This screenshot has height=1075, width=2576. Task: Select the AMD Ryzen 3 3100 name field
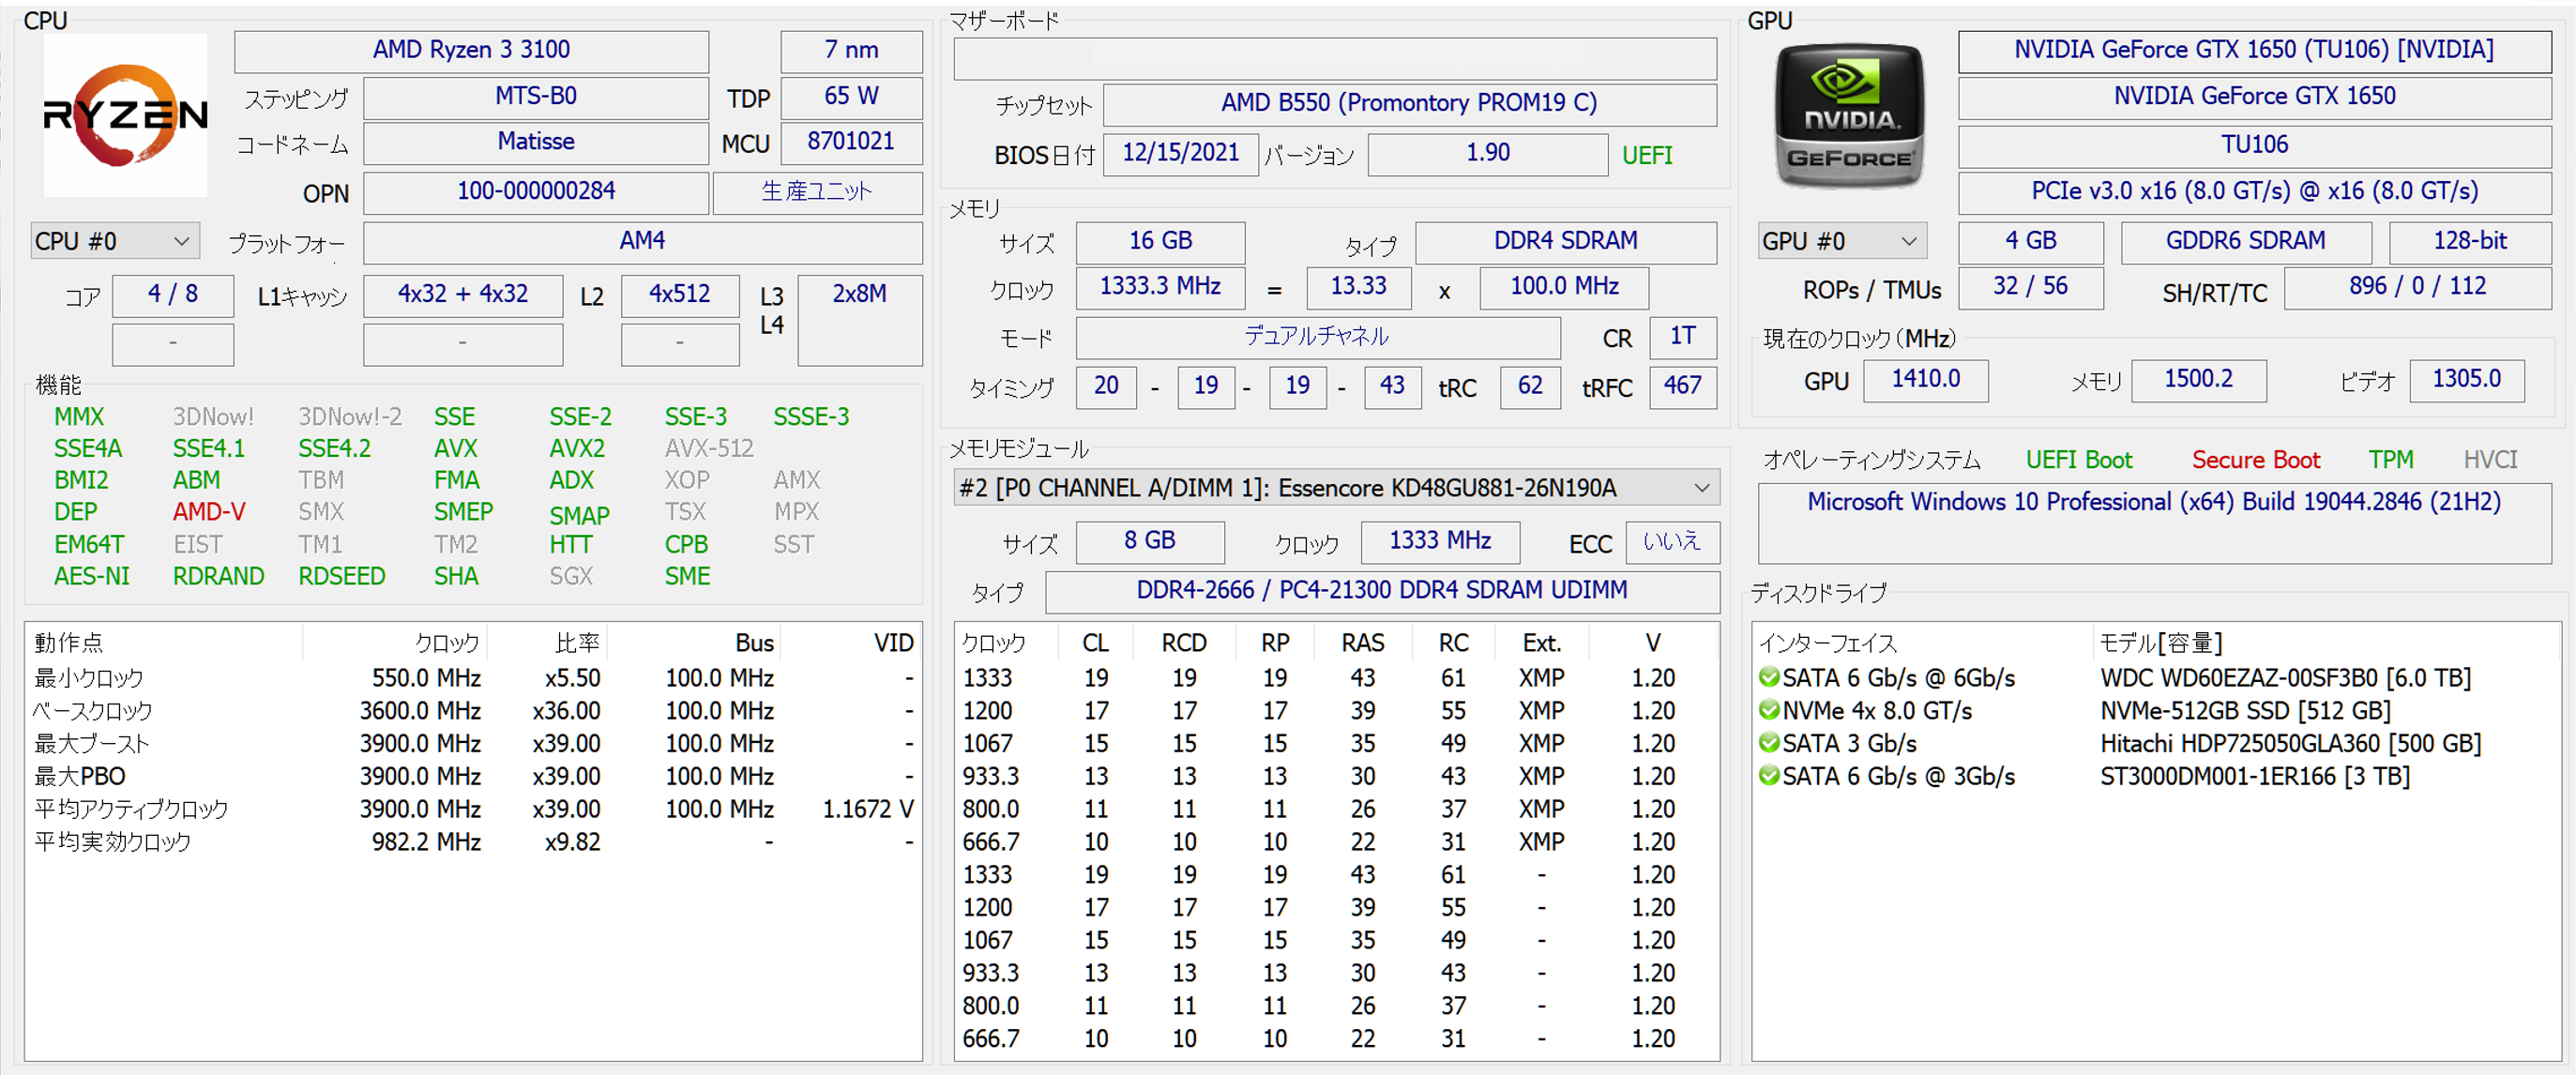471,50
